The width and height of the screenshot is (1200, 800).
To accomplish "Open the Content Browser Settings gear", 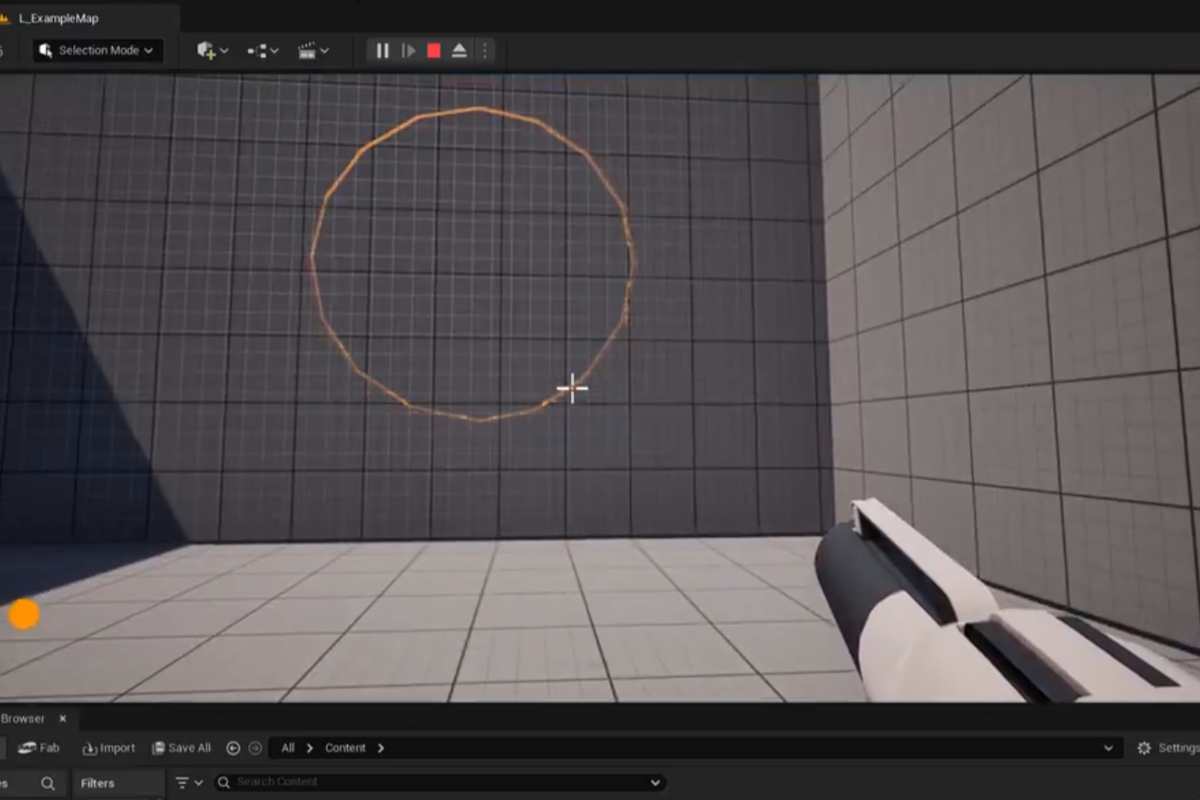I will [x=1143, y=747].
